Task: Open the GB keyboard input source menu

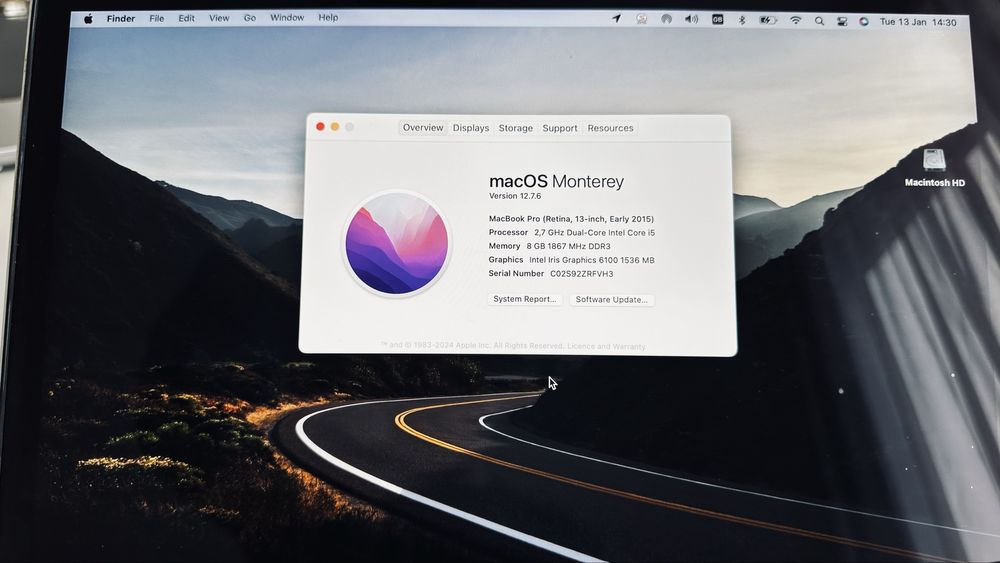Action: [x=717, y=19]
